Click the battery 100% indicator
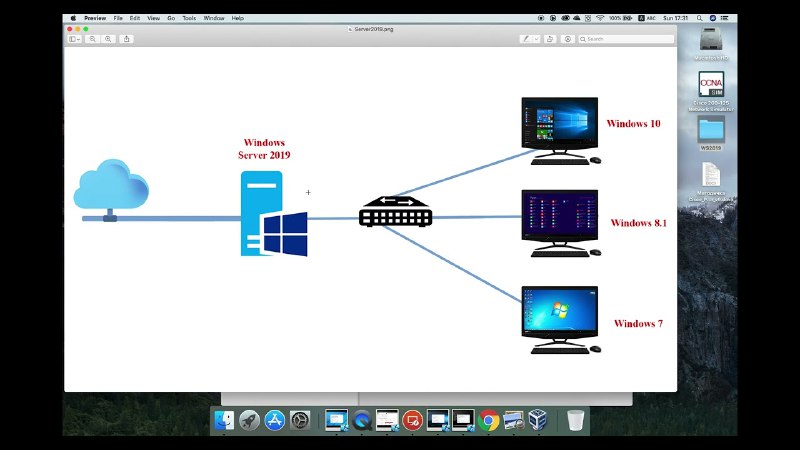This screenshot has width=800, height=450. (x=620, y=18)
